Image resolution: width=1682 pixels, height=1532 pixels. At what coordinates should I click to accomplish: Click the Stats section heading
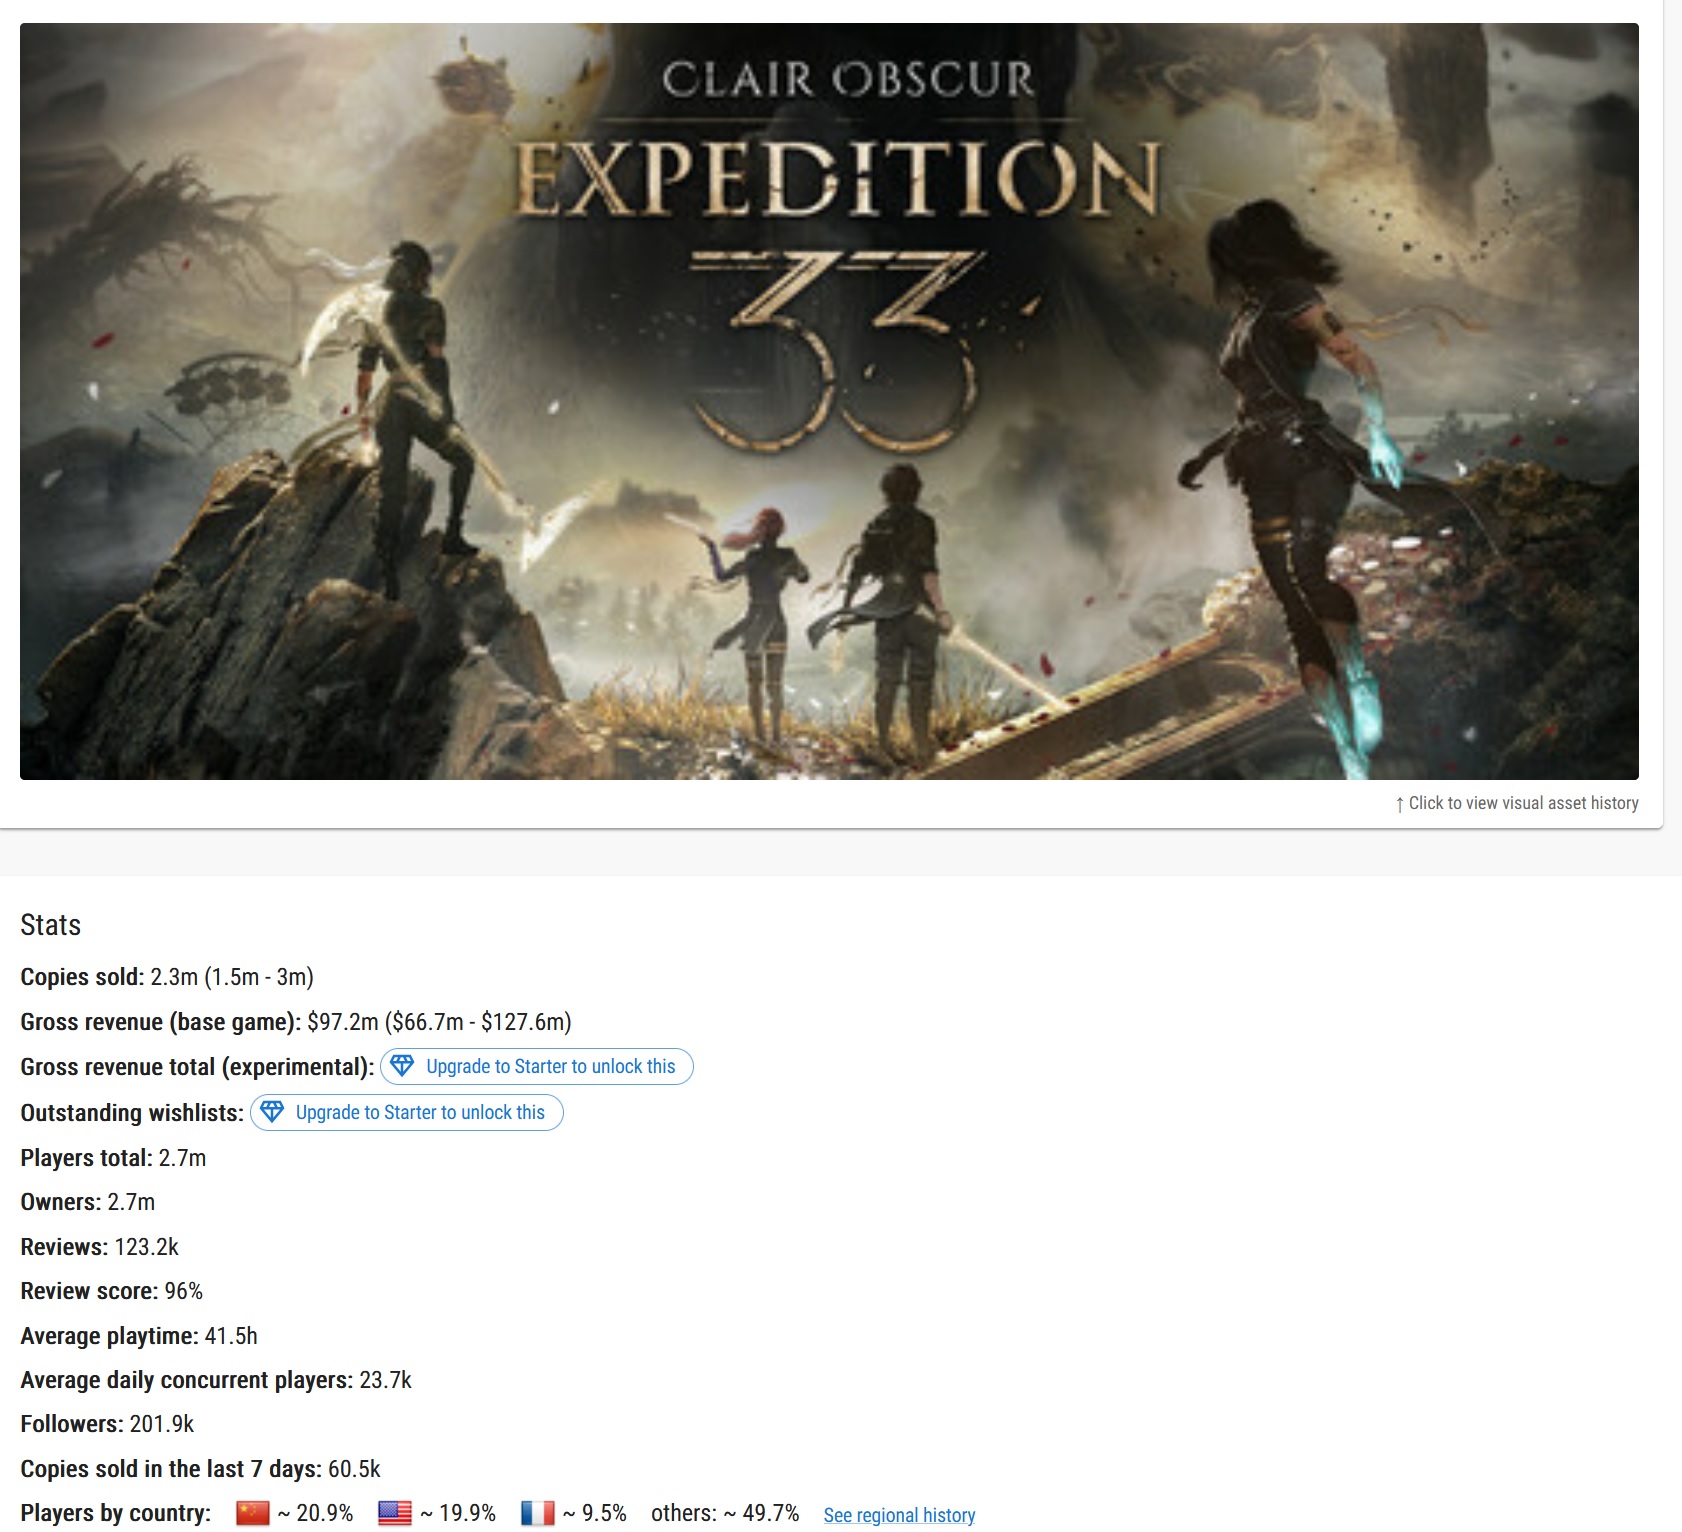point(51,925)
